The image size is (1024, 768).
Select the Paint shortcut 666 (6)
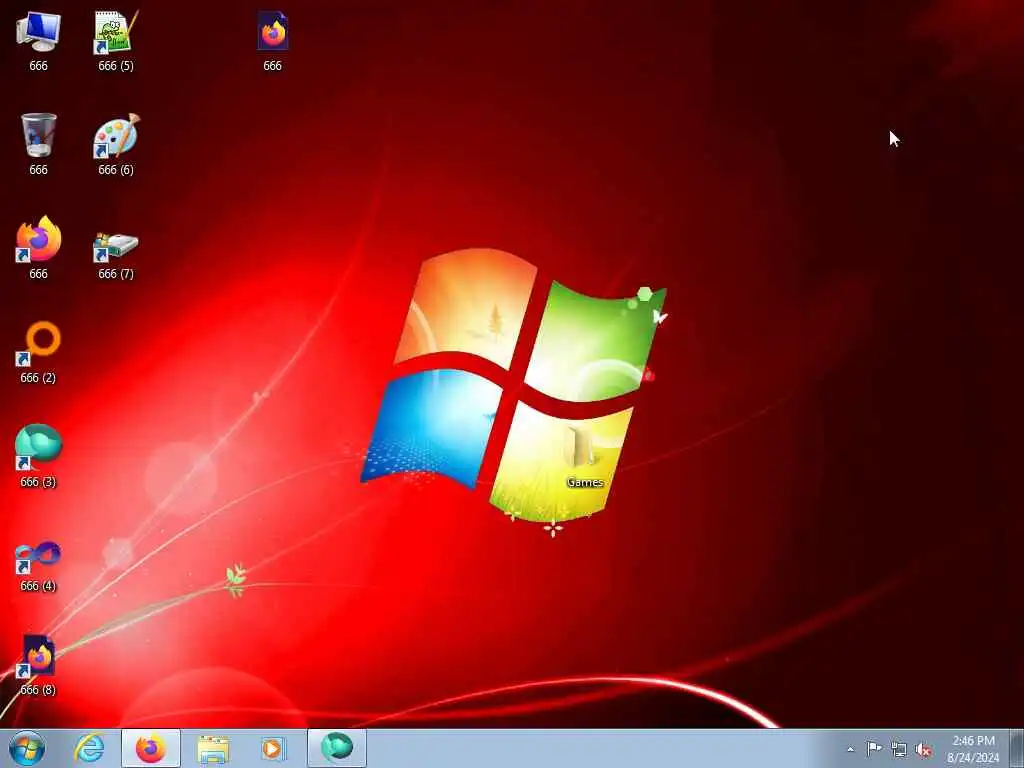[116, 144]
